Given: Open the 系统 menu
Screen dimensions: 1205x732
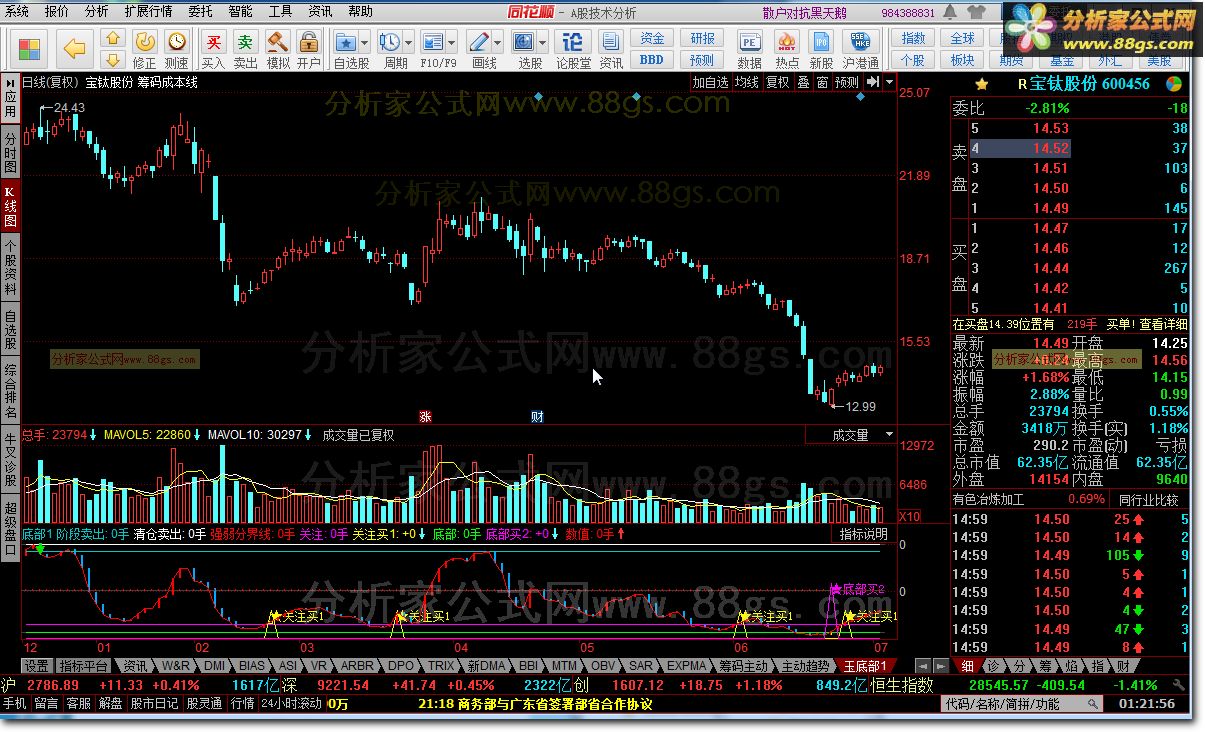Looking at the screenshot, I should click(18, 12).
